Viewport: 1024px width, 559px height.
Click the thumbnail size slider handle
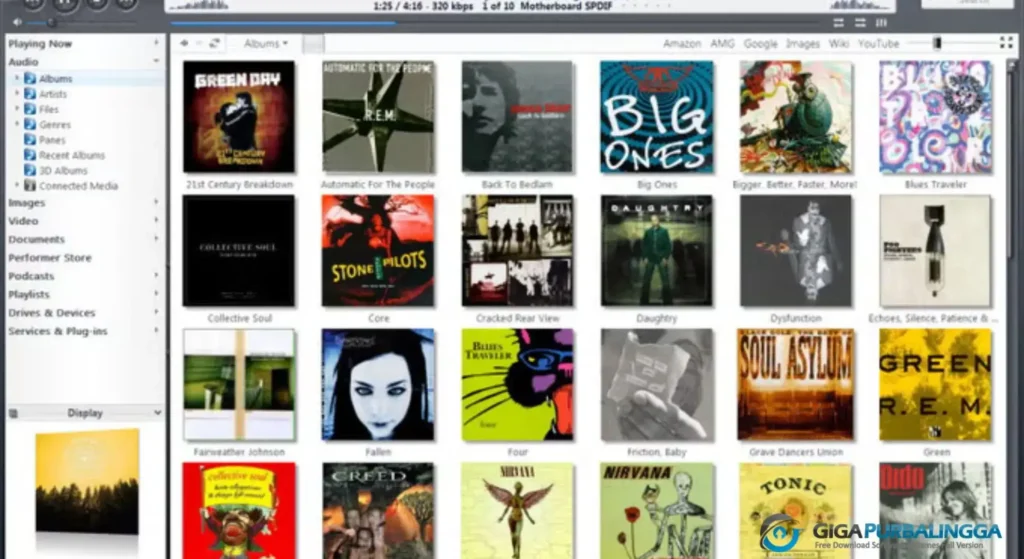(937, 43)
